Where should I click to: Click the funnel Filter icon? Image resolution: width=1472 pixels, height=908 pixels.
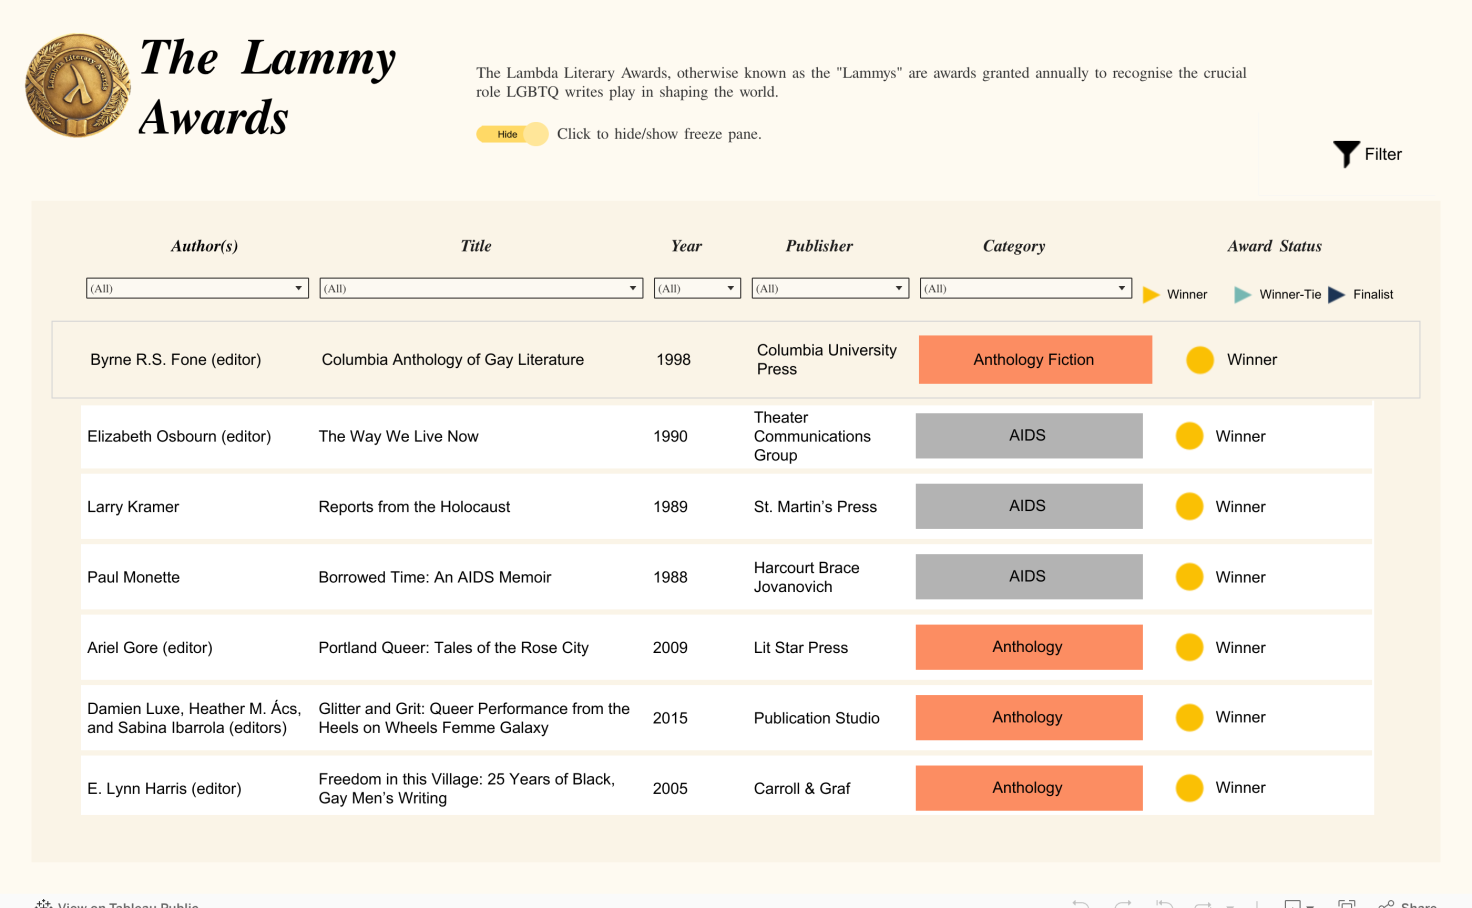(x=1346, y=153)
